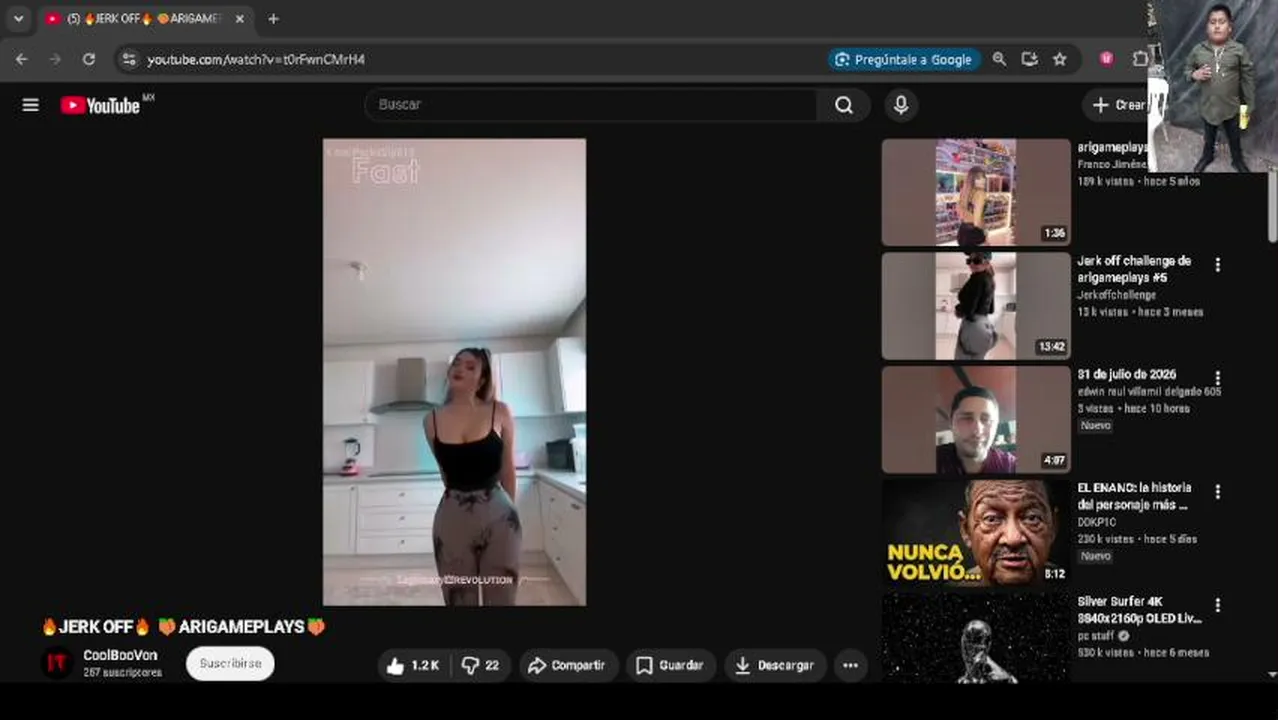This screenshot has width=1278, height=720.
Task: Open the suggested video thumbnail lasting 1:36
Action: (x=976, y=192)
